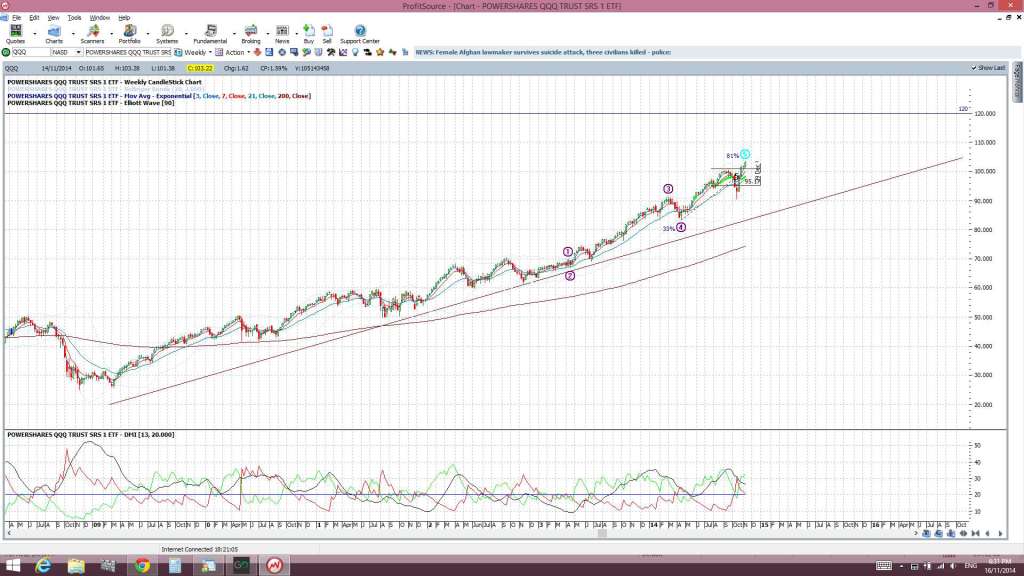This screenshot has height=576, width=1024.
Task: Click the lightbulb icon in the chart toolbar
Action: 355,52
